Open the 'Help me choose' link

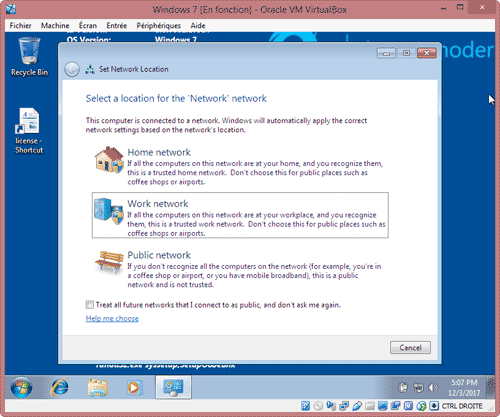pyautogui.click(x=112, y=318)
